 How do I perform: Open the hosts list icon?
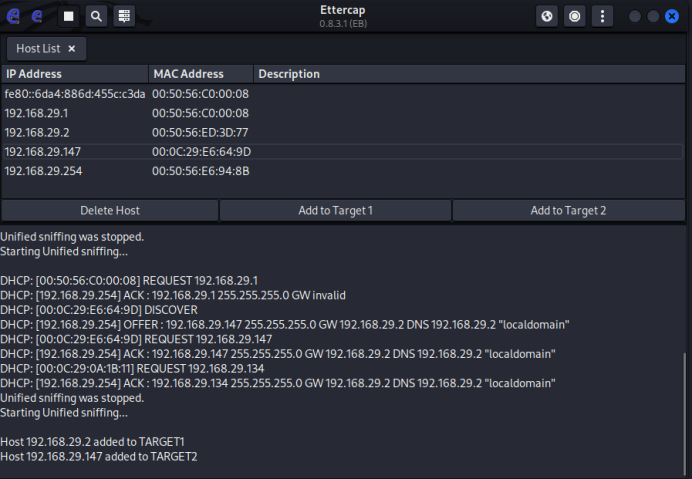click(124, 16)
